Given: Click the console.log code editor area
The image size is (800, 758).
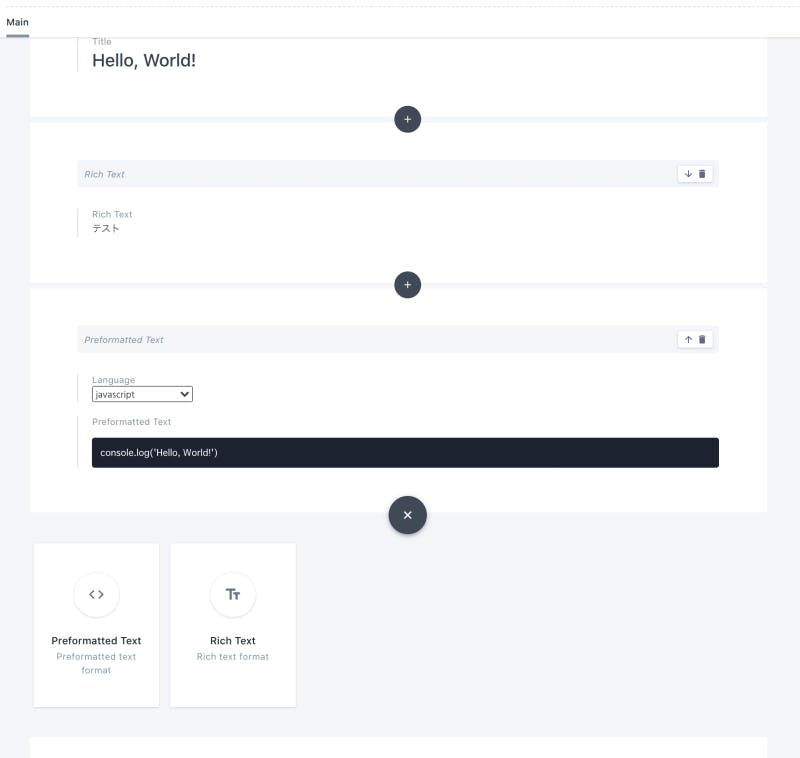Looking at the screenshot, I should click(x=405, y=452).
